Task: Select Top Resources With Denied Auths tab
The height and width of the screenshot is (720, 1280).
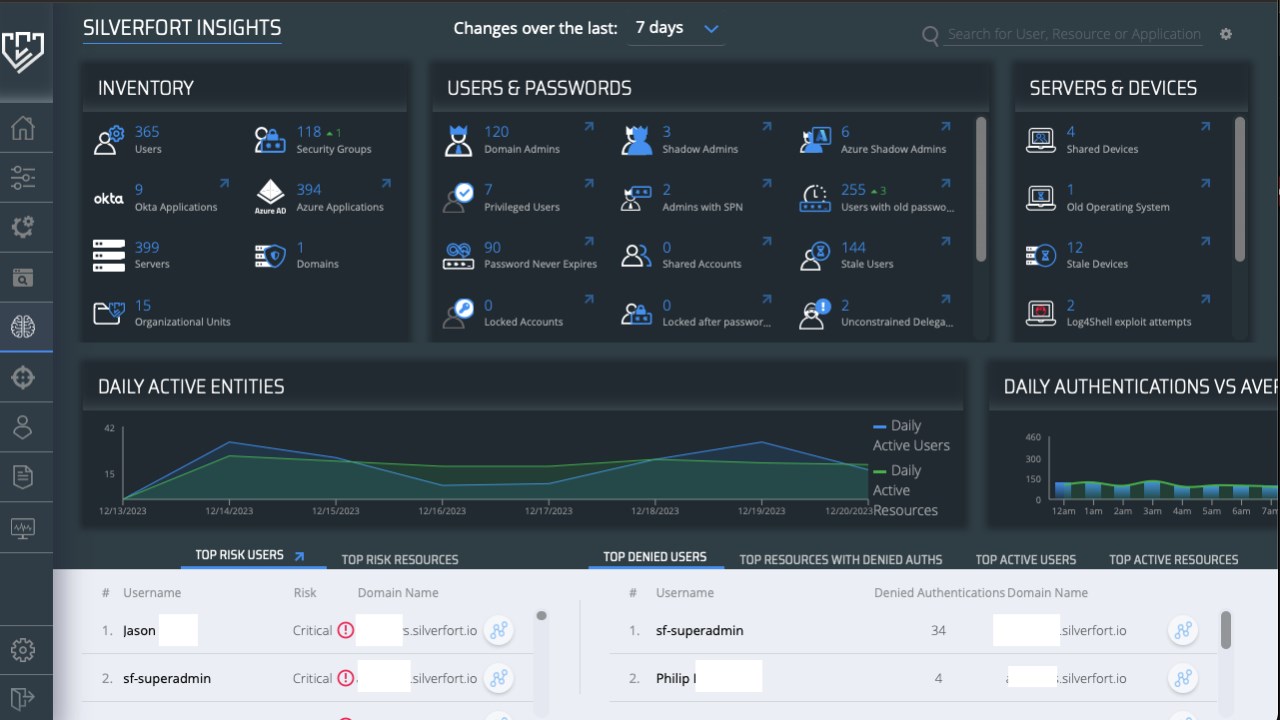Action: tap(841, 559)
